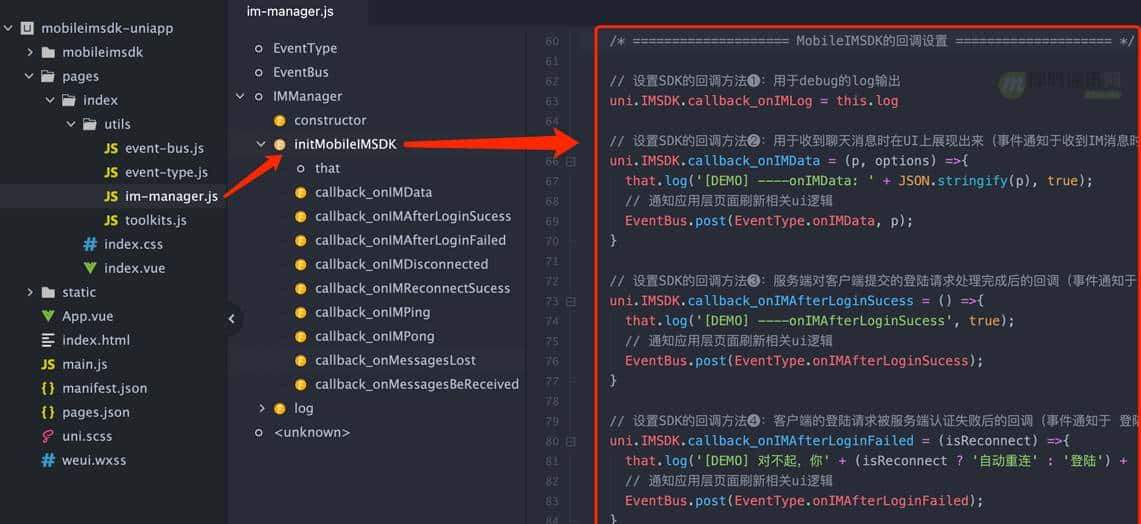Screen dimensions: 1141x524
Task: Expand the static folder chevron
Action: pos(30,292)
